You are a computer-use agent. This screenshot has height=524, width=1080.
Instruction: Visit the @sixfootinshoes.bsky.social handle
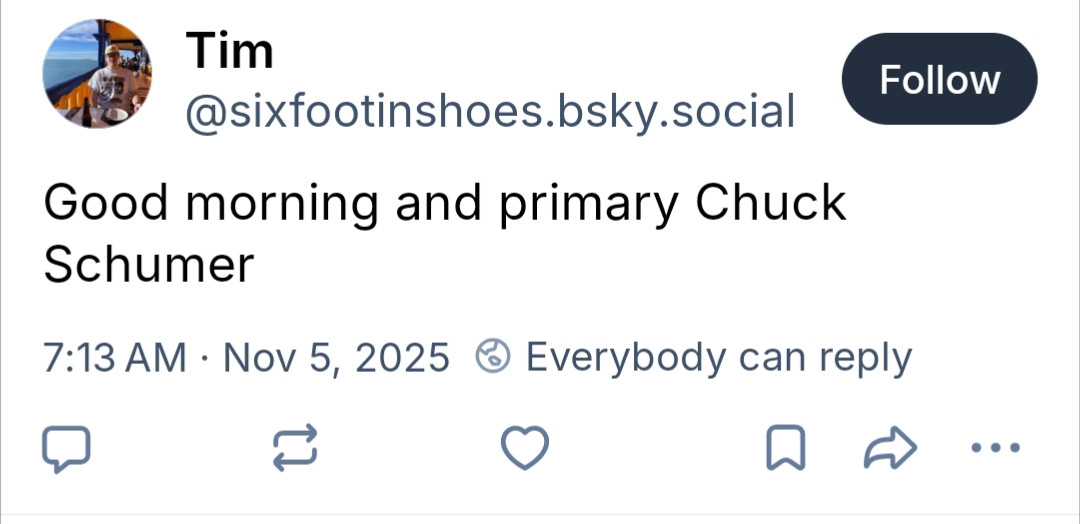(490, 111)
